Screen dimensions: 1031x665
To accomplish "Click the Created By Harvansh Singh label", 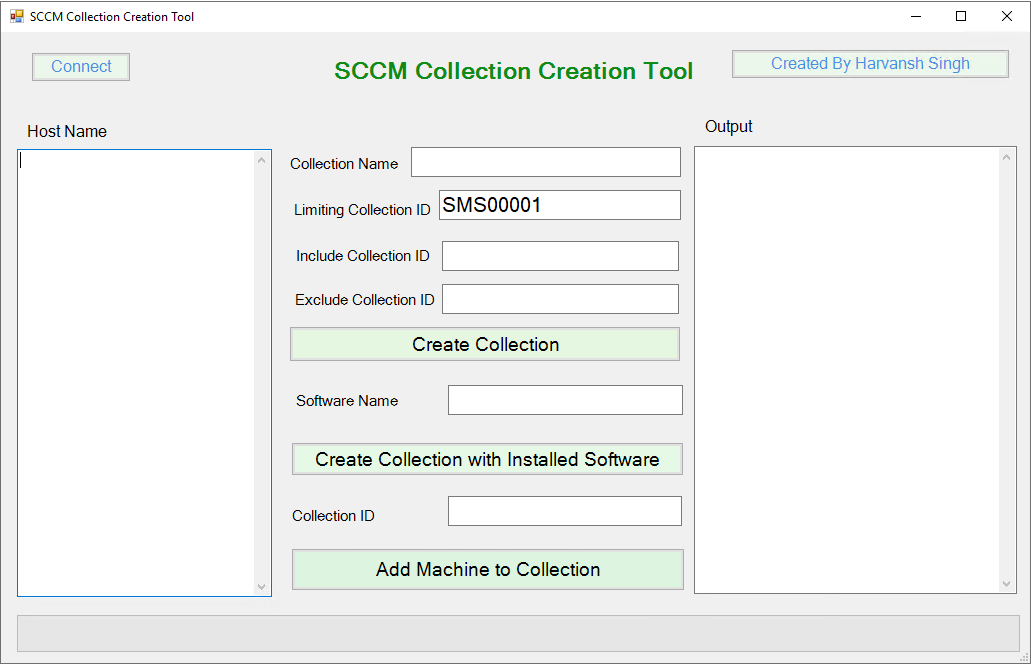I will (x=869, y=63).
